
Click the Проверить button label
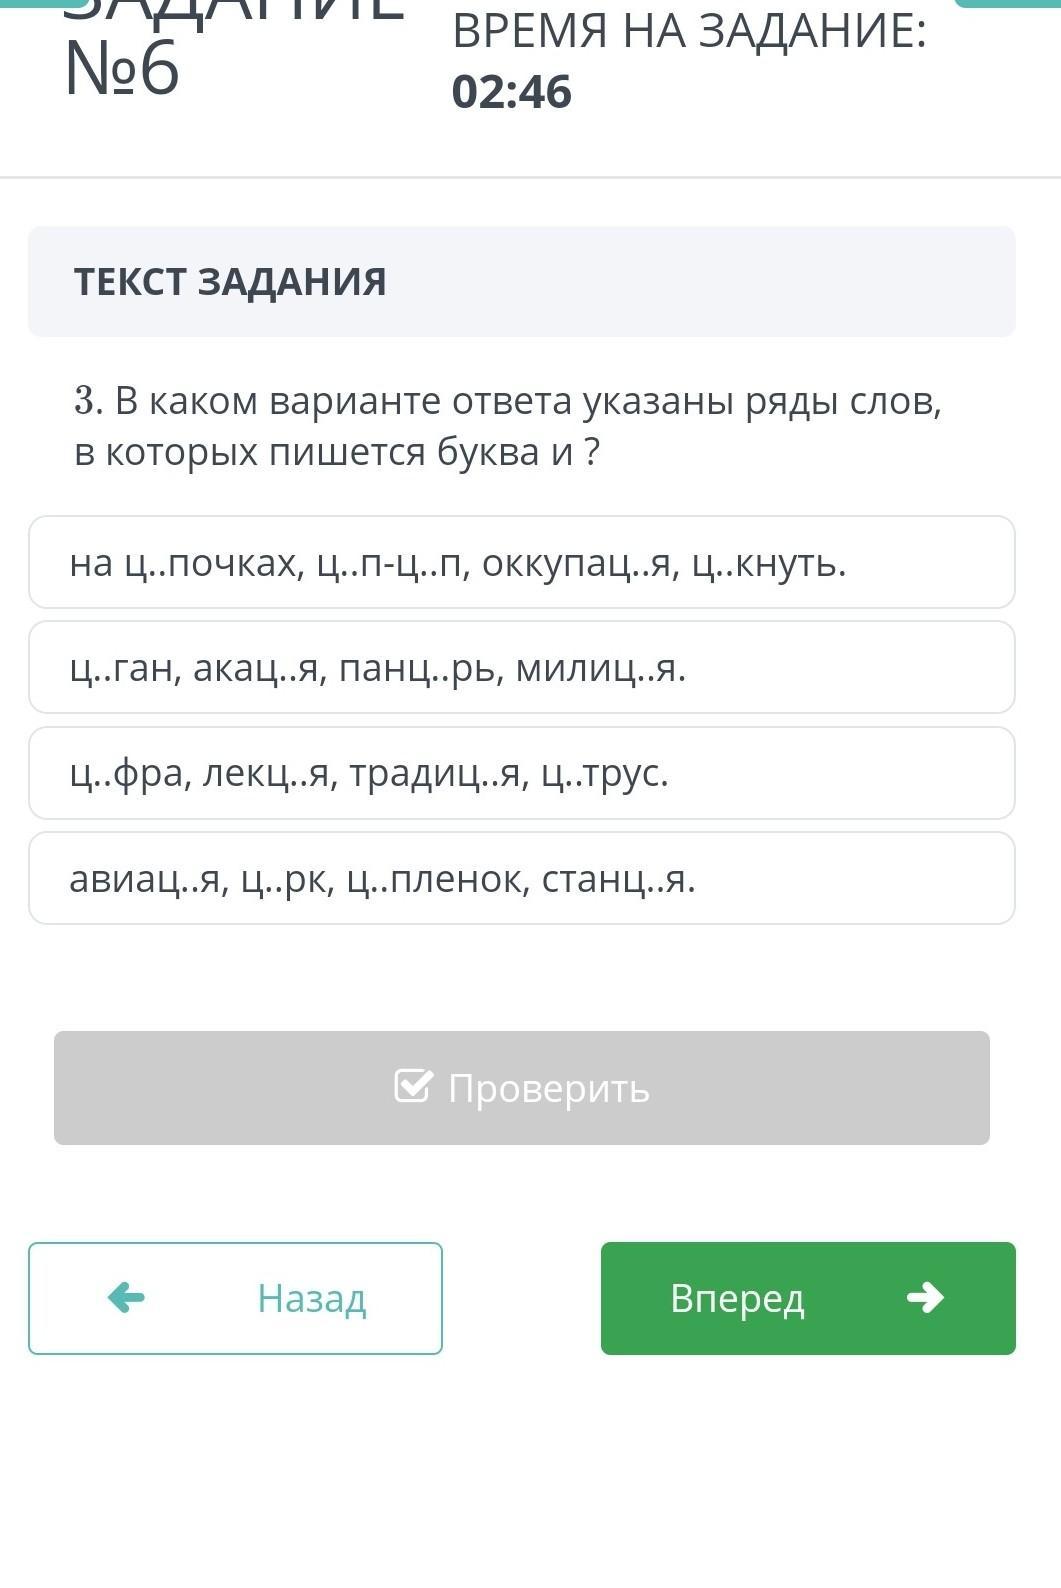(x=549, y=1088)
